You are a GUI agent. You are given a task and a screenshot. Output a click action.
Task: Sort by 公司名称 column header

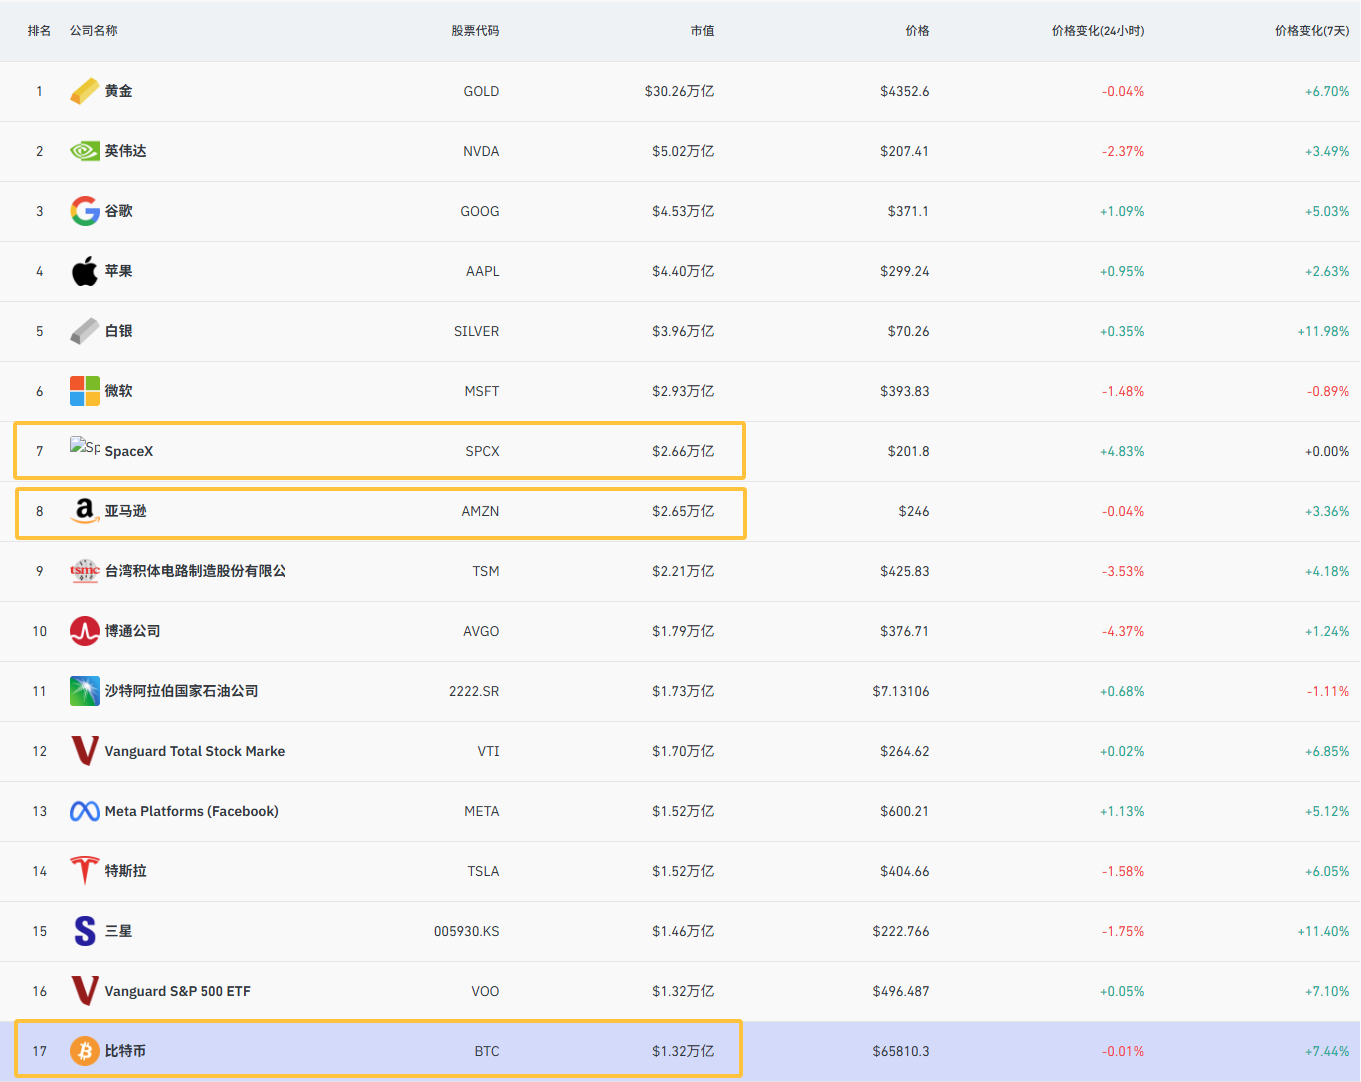(94, 31)
